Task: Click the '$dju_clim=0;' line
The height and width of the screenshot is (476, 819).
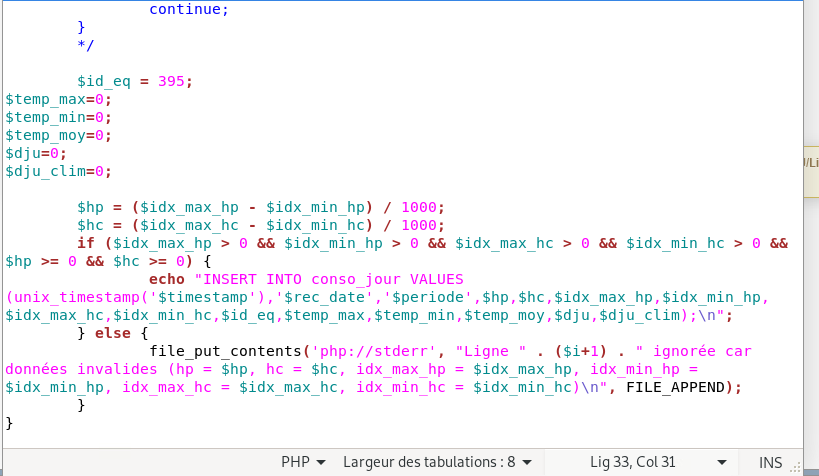Action: 58,171
